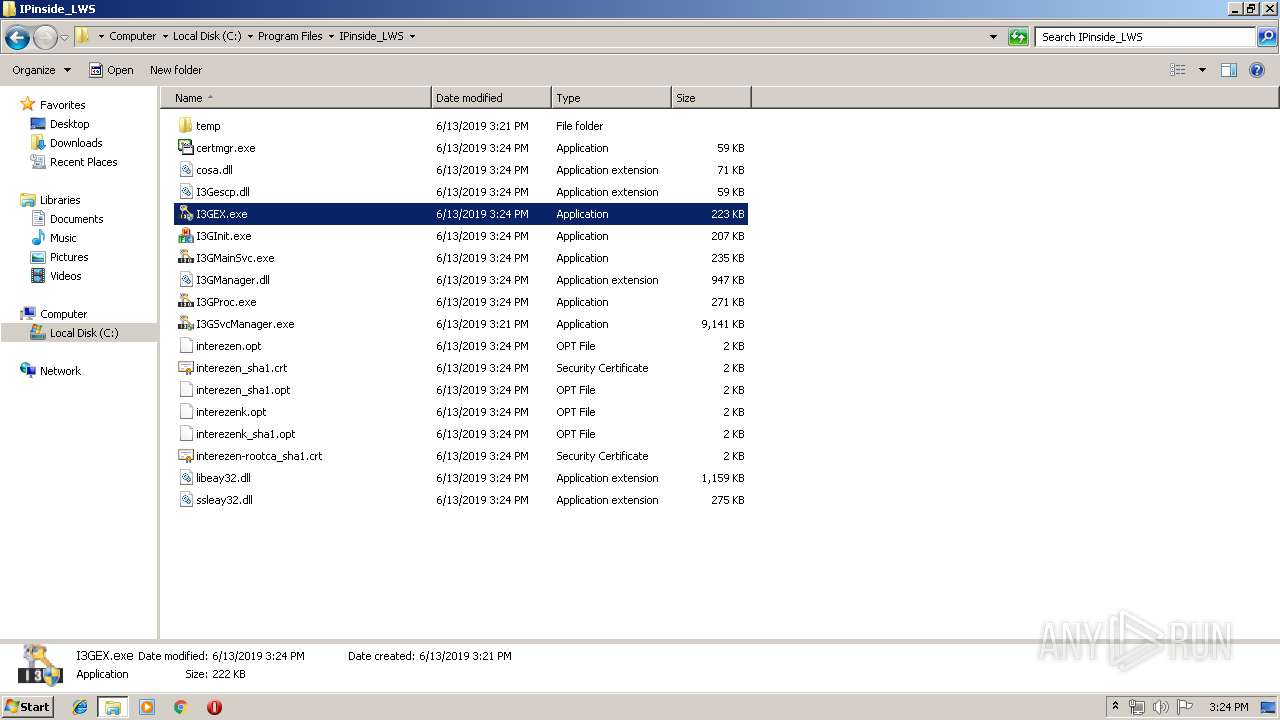Select the ssleay32.dll file icon

point(185,500)
